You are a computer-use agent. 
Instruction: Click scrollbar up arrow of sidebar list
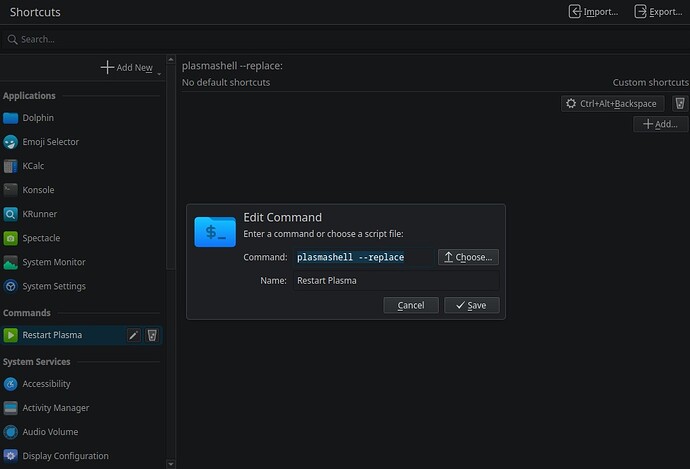click(x=171, y=59)
